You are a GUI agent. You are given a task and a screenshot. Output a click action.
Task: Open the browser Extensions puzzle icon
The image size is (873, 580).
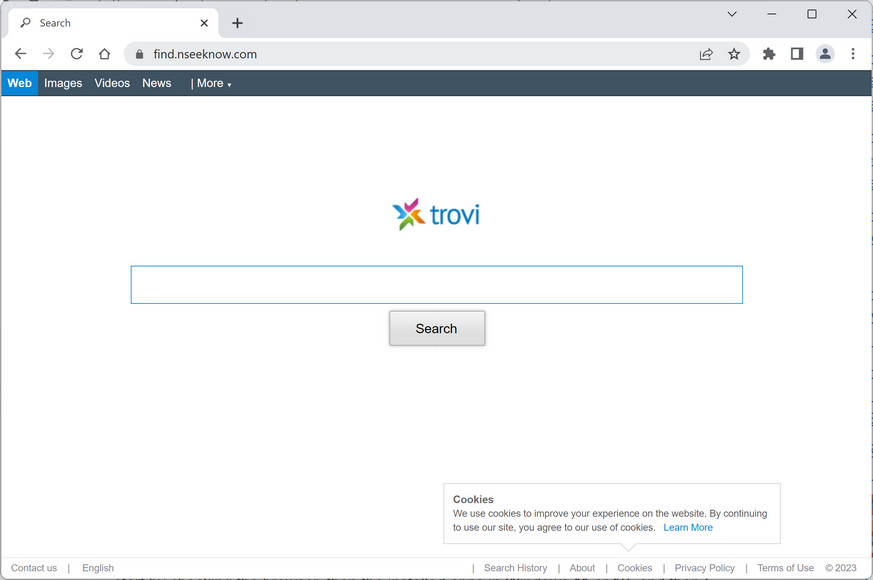[768, 54]
